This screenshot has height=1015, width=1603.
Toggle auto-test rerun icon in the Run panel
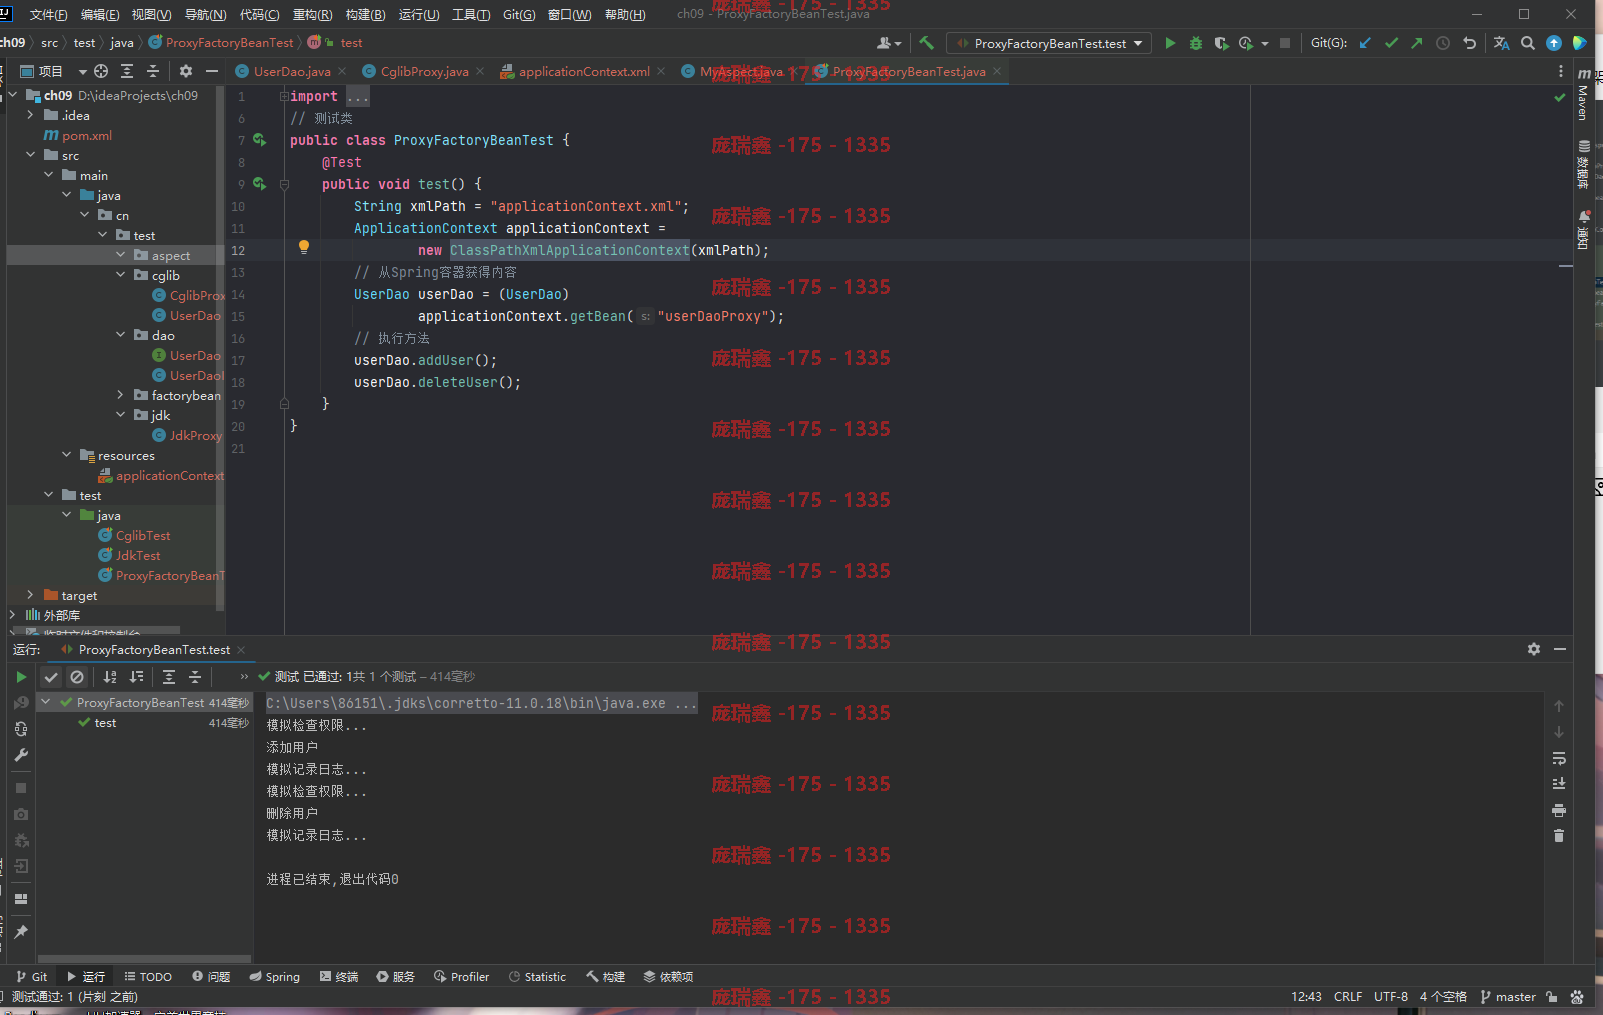pos(21,729)
